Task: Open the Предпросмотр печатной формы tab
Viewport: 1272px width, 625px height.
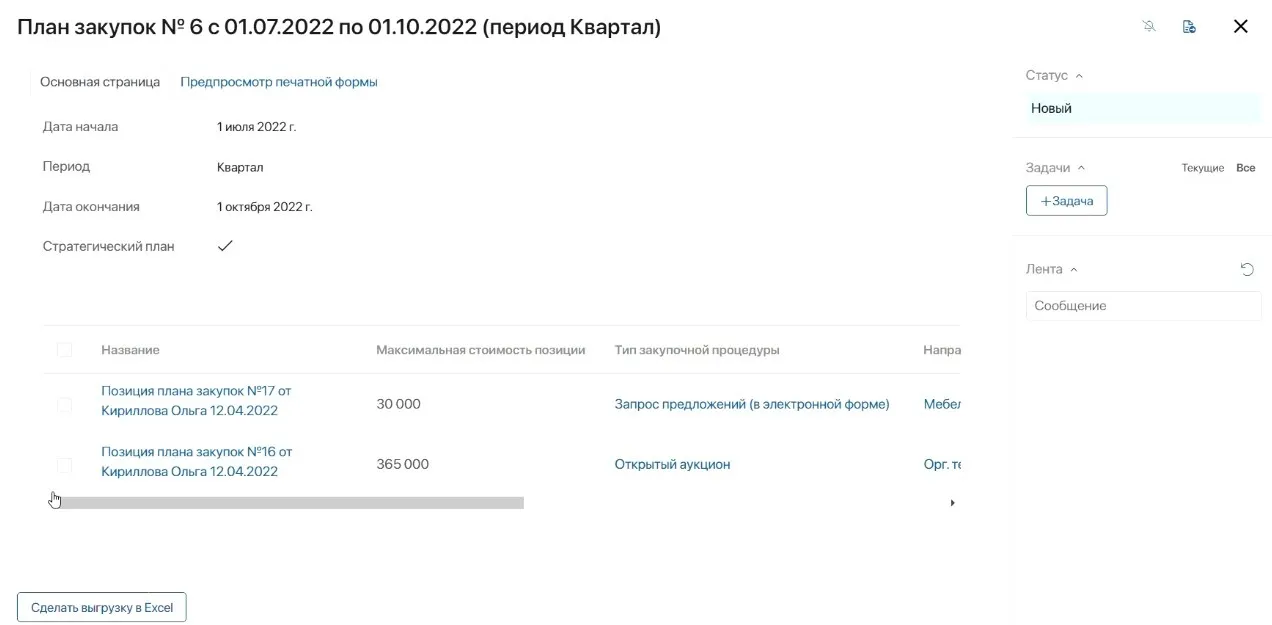Action: click(x=278, y=82)
